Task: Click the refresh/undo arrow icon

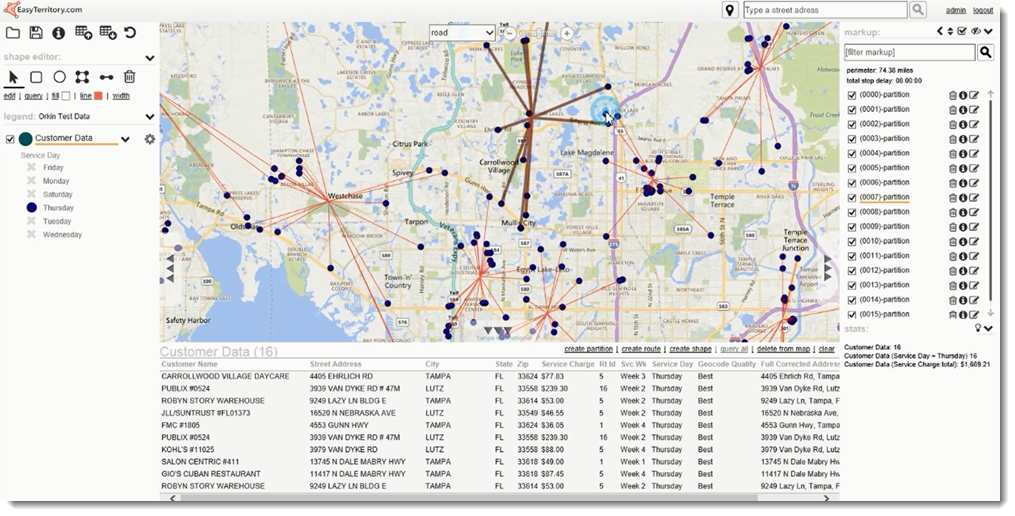Action: [x=130, y=33]
